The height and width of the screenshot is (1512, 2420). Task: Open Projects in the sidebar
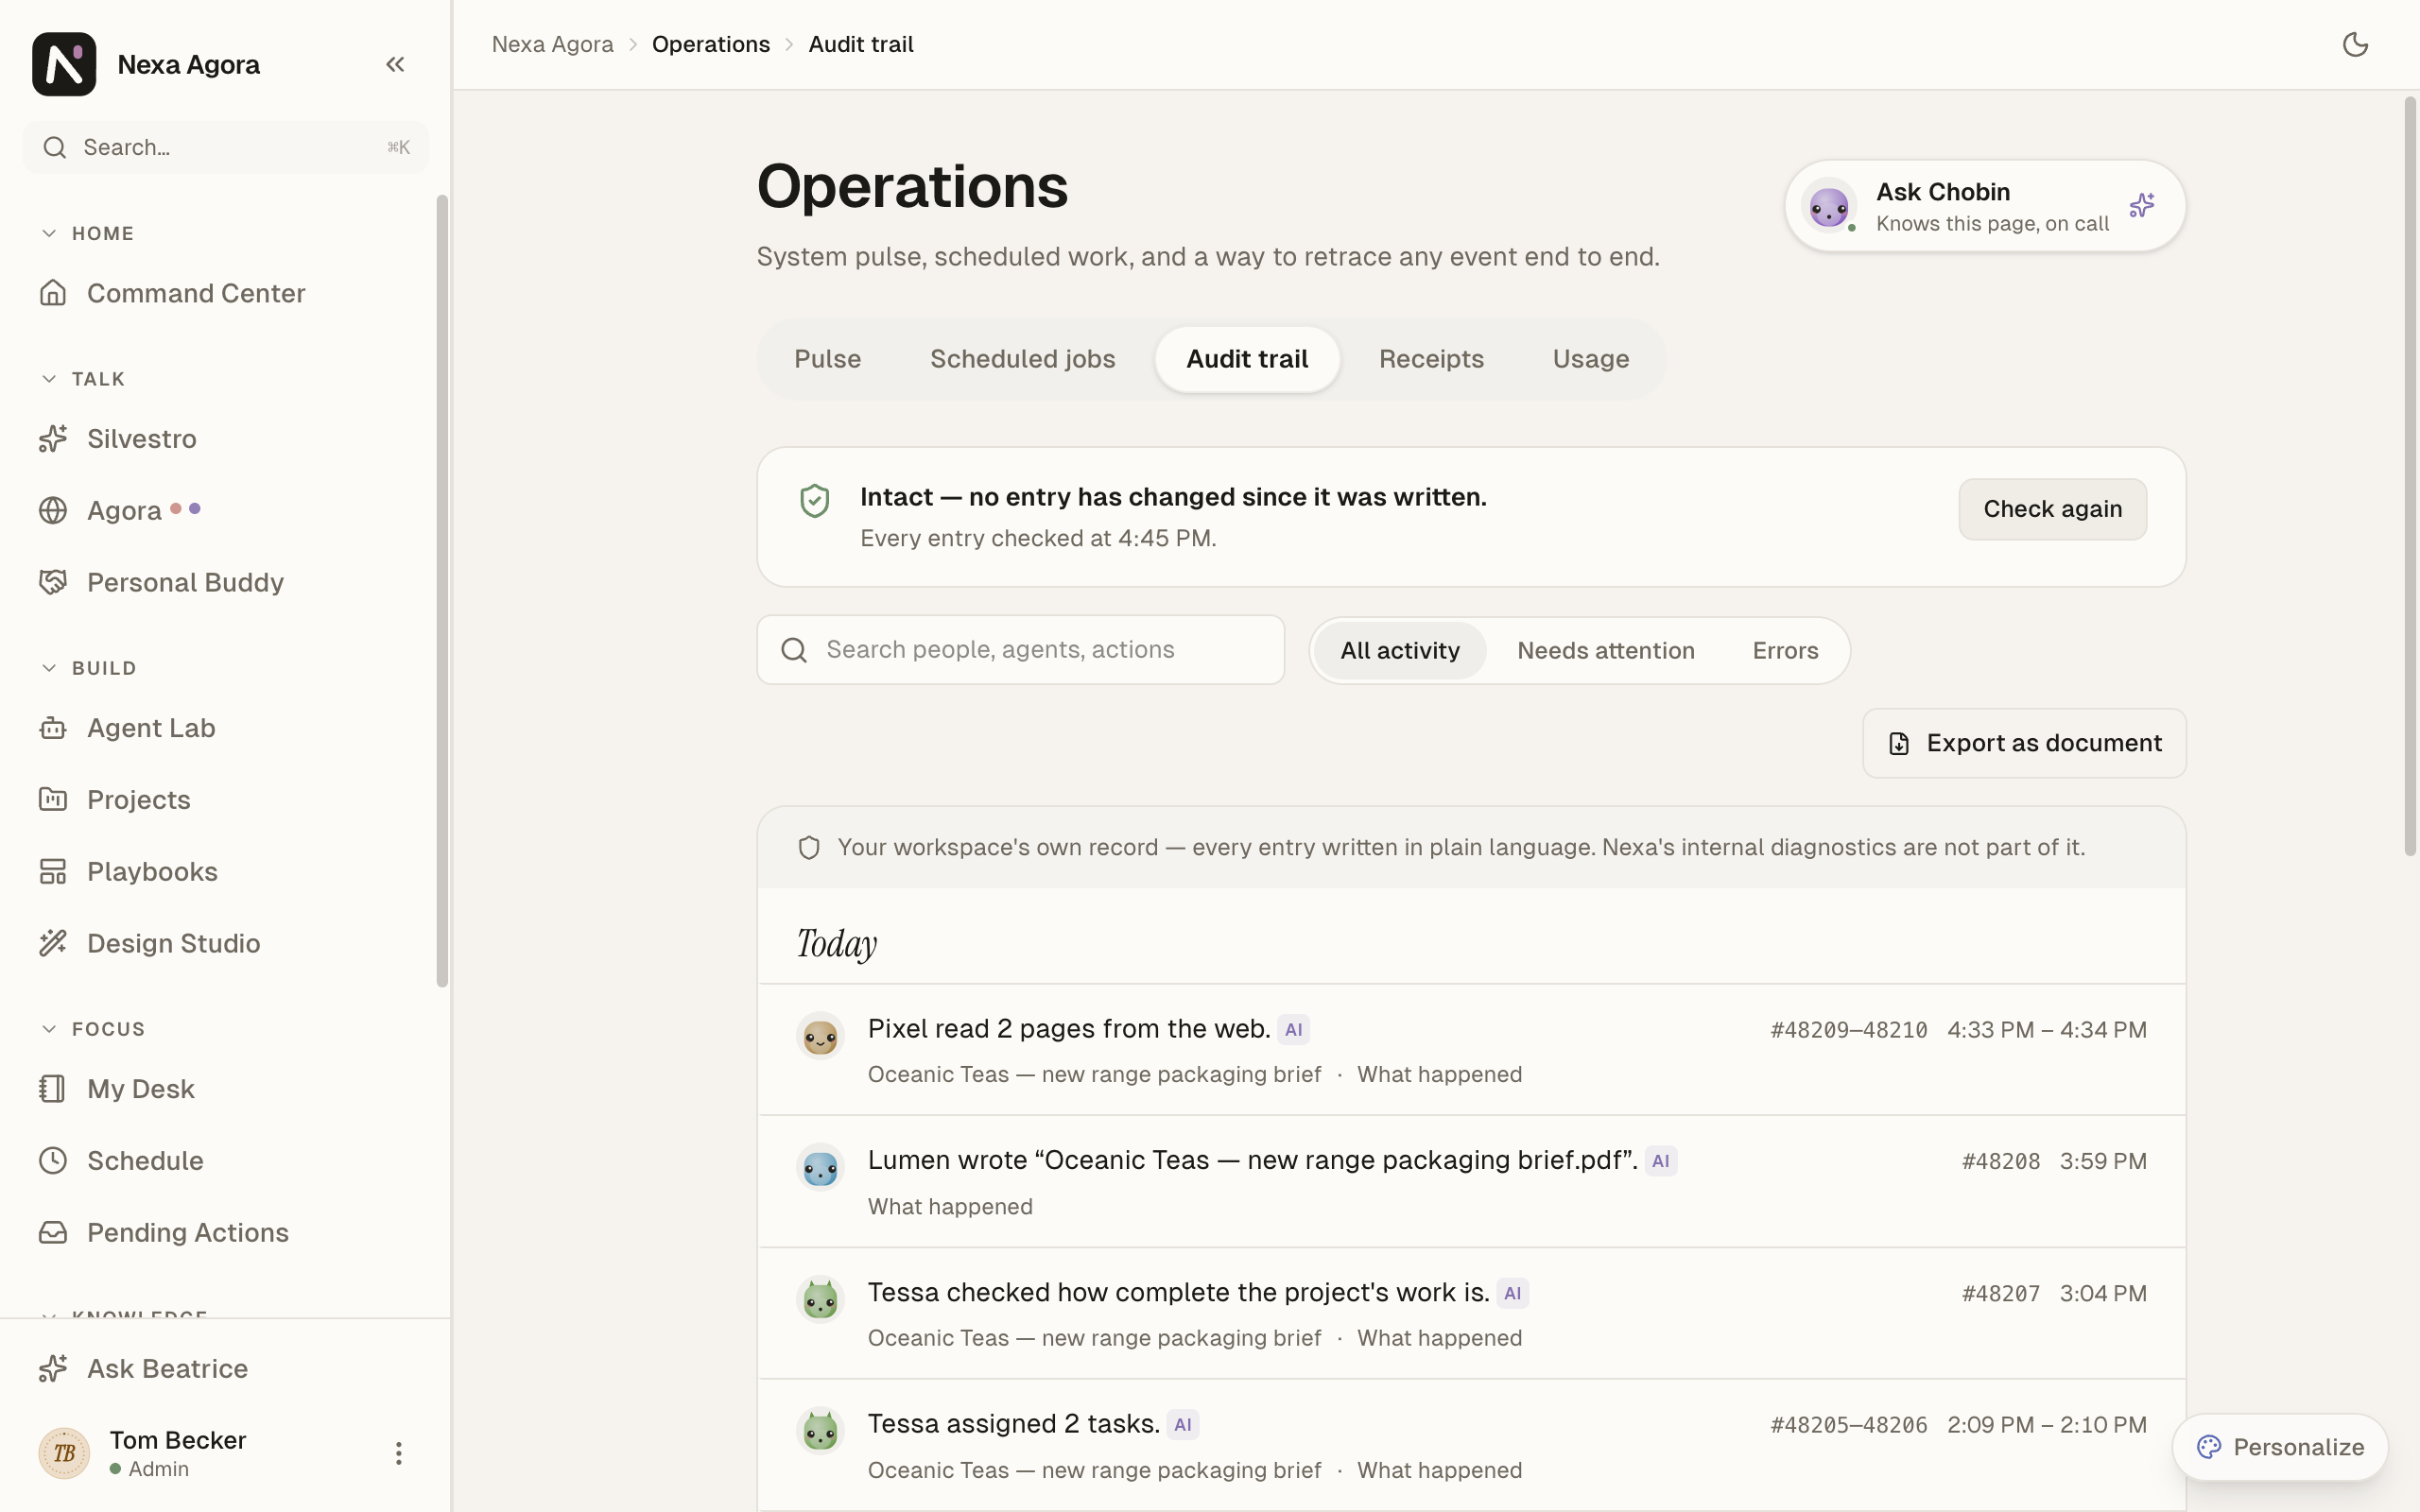tap(225, 800)
